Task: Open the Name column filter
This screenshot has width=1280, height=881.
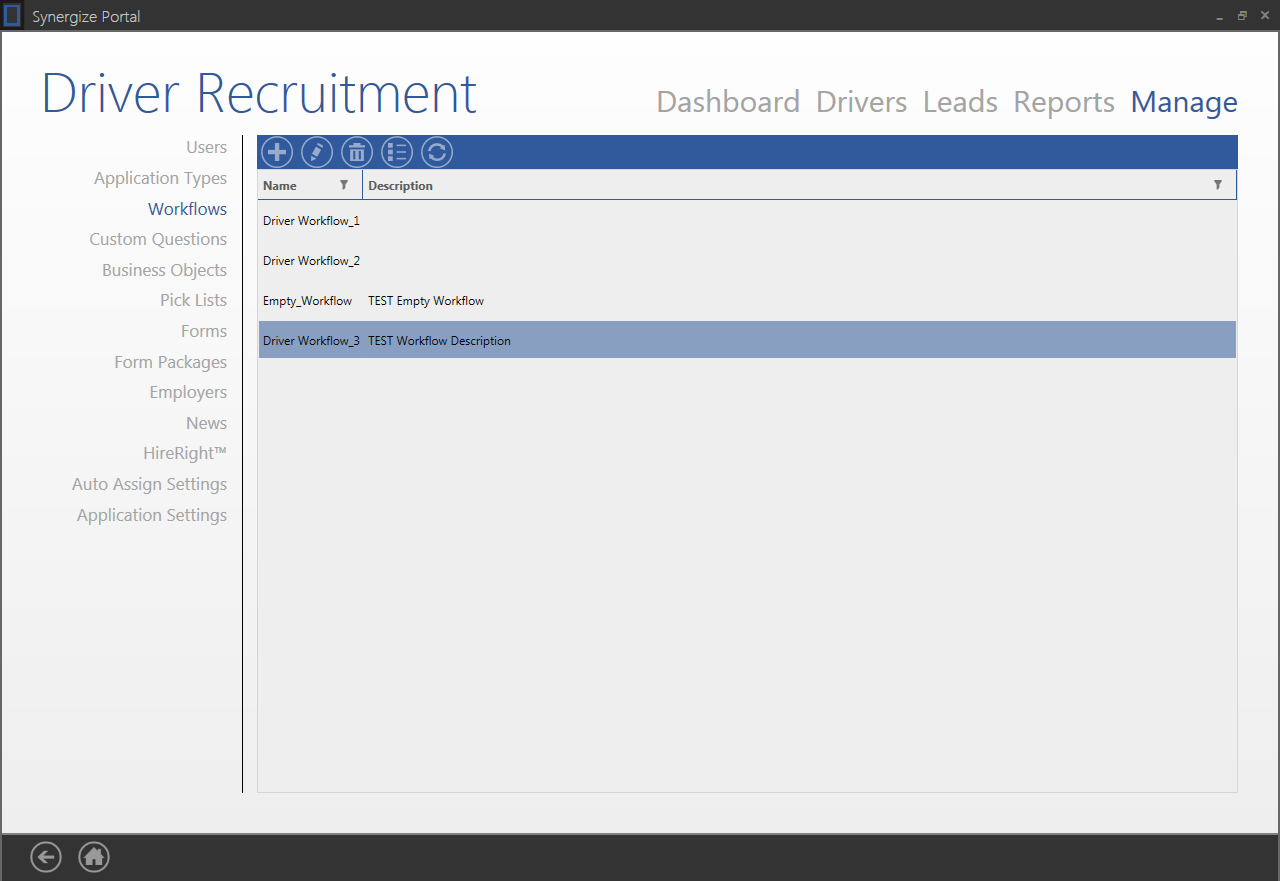Action: coord(344,185)
